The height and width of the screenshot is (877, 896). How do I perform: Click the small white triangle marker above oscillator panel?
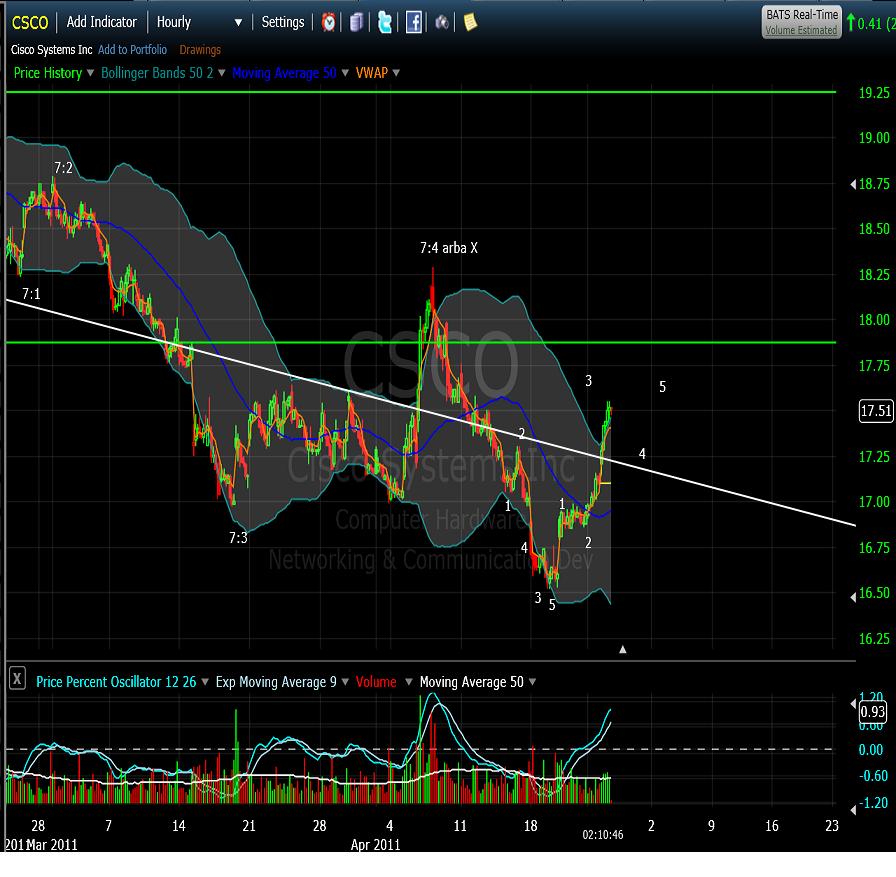click(x=623, y=649)
